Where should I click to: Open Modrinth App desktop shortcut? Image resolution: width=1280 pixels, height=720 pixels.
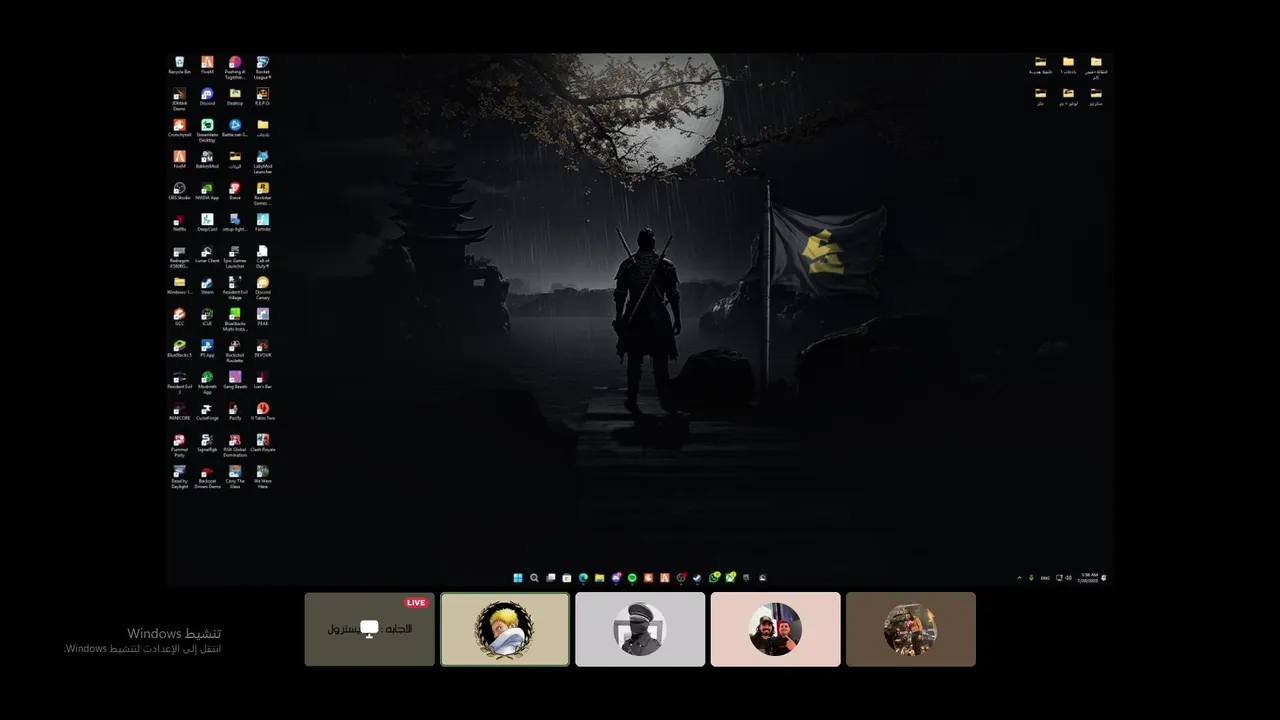tap(207, 382)
